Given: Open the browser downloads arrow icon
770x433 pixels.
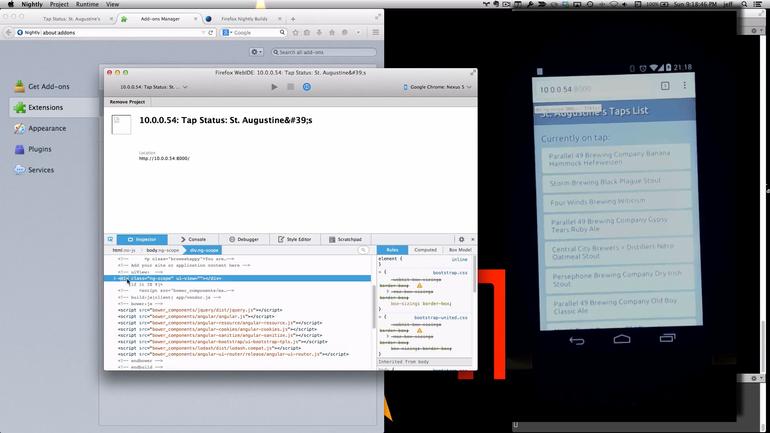Looking at the screenshot, I should [x=319, y=32].
